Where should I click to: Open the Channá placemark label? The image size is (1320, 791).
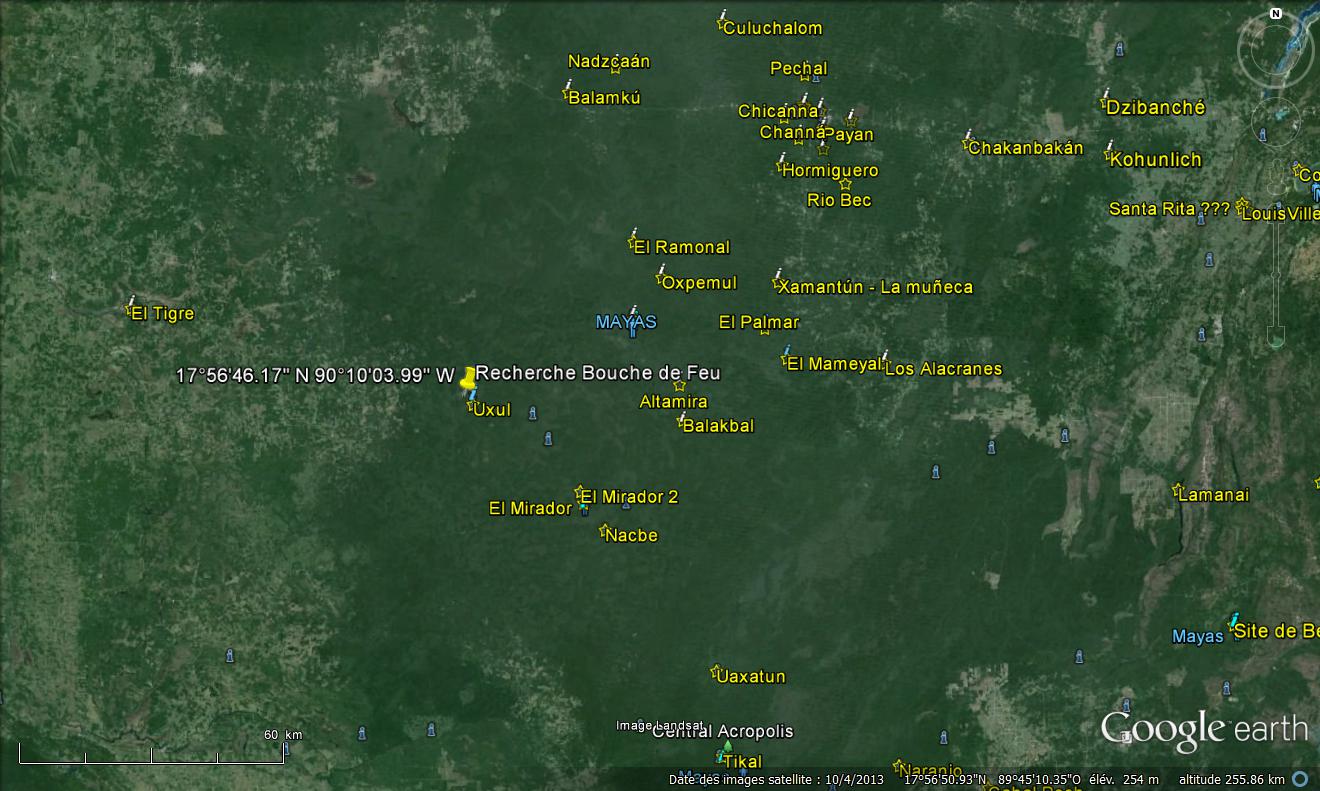792,131
